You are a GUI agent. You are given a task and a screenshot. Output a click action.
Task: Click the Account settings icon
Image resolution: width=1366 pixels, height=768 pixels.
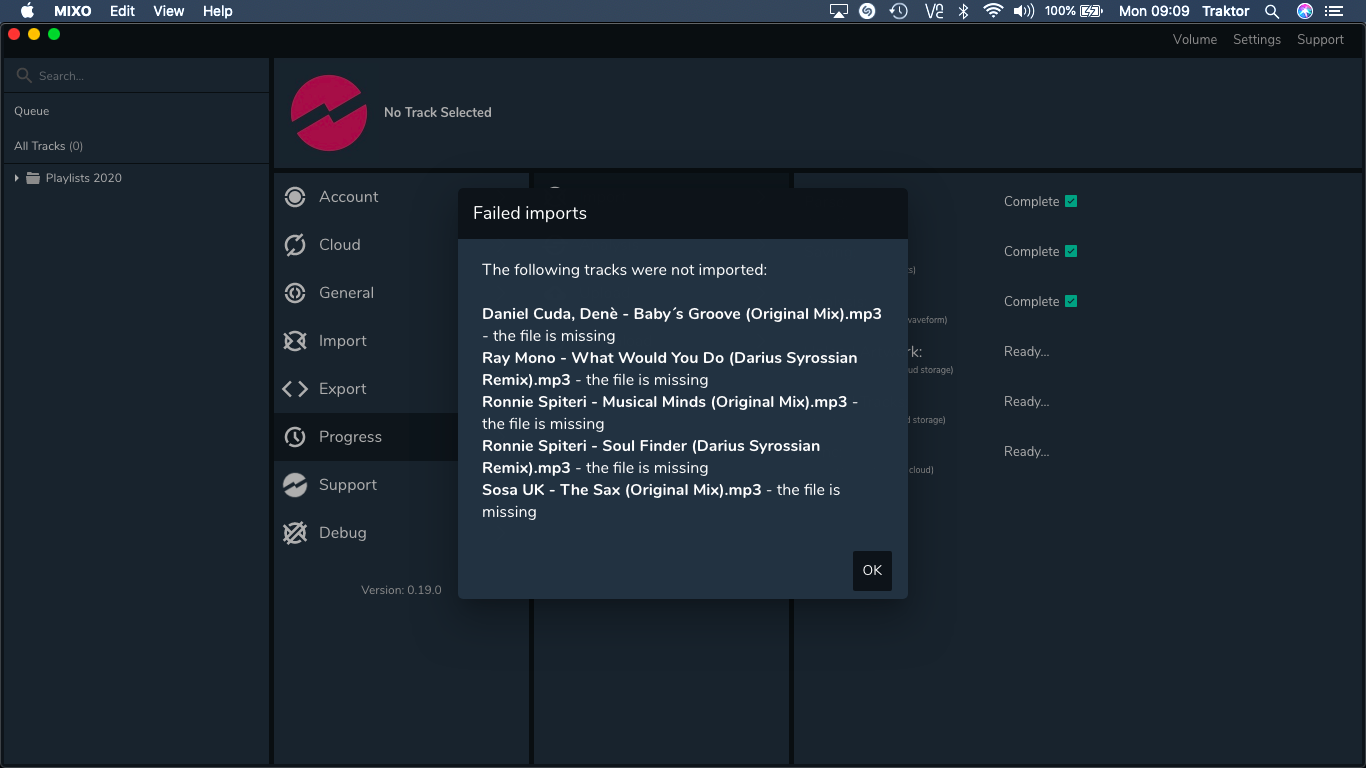[x=295, y=197]
